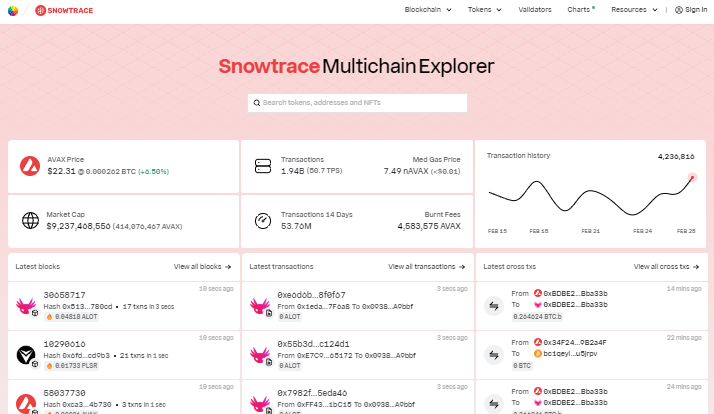714x414 pixels.
Task: Open block 58037730
Action: 65,393
